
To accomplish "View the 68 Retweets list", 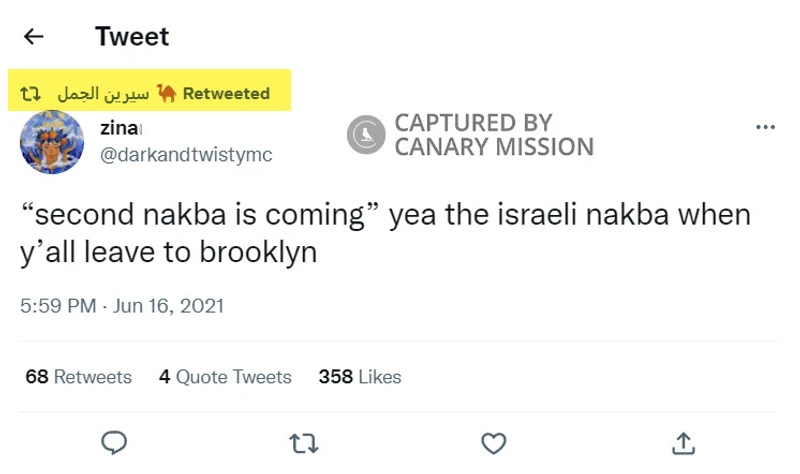I will tap(78, 377).
